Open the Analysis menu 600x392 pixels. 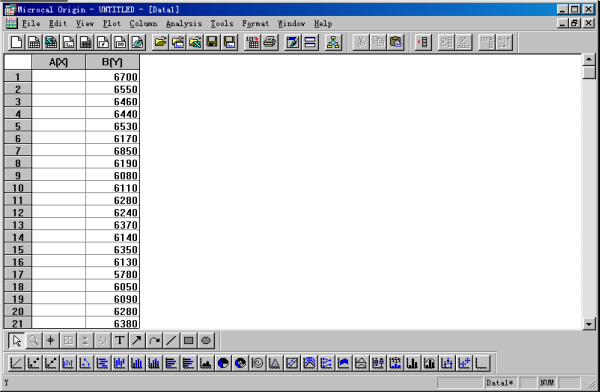click(184, 24)
